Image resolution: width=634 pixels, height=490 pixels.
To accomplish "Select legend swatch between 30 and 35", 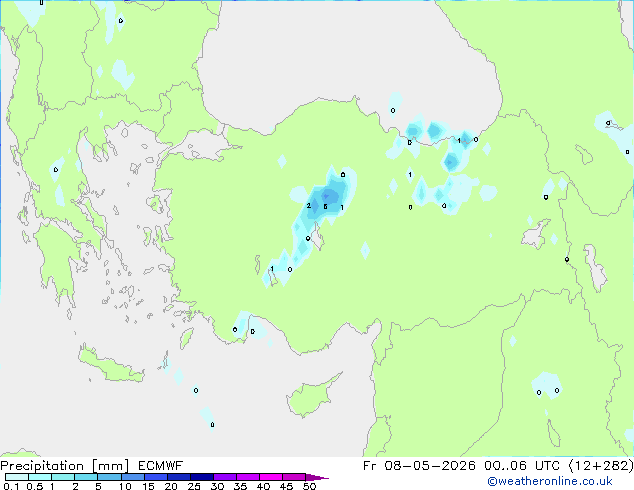I will pyautogui.click(x=224, y=477).
